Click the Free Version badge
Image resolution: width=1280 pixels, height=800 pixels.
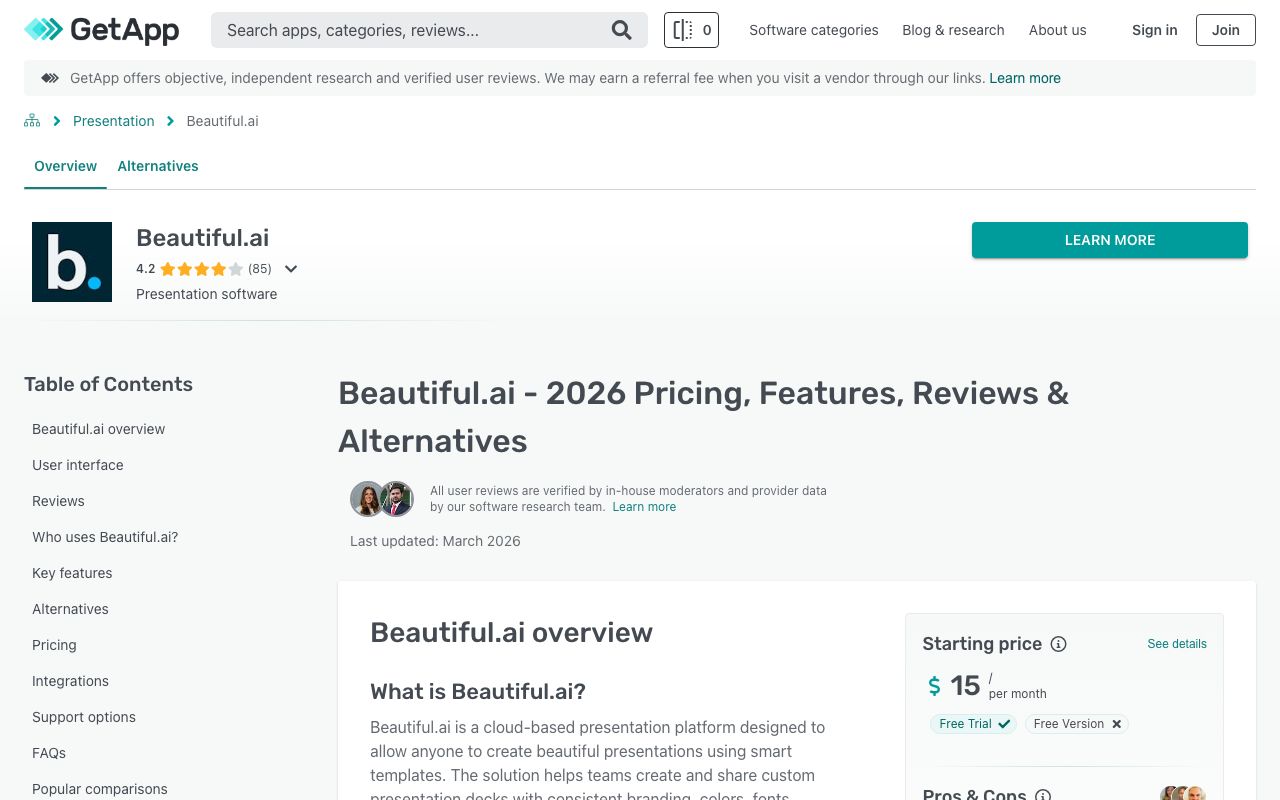[x=1077, y=724]
